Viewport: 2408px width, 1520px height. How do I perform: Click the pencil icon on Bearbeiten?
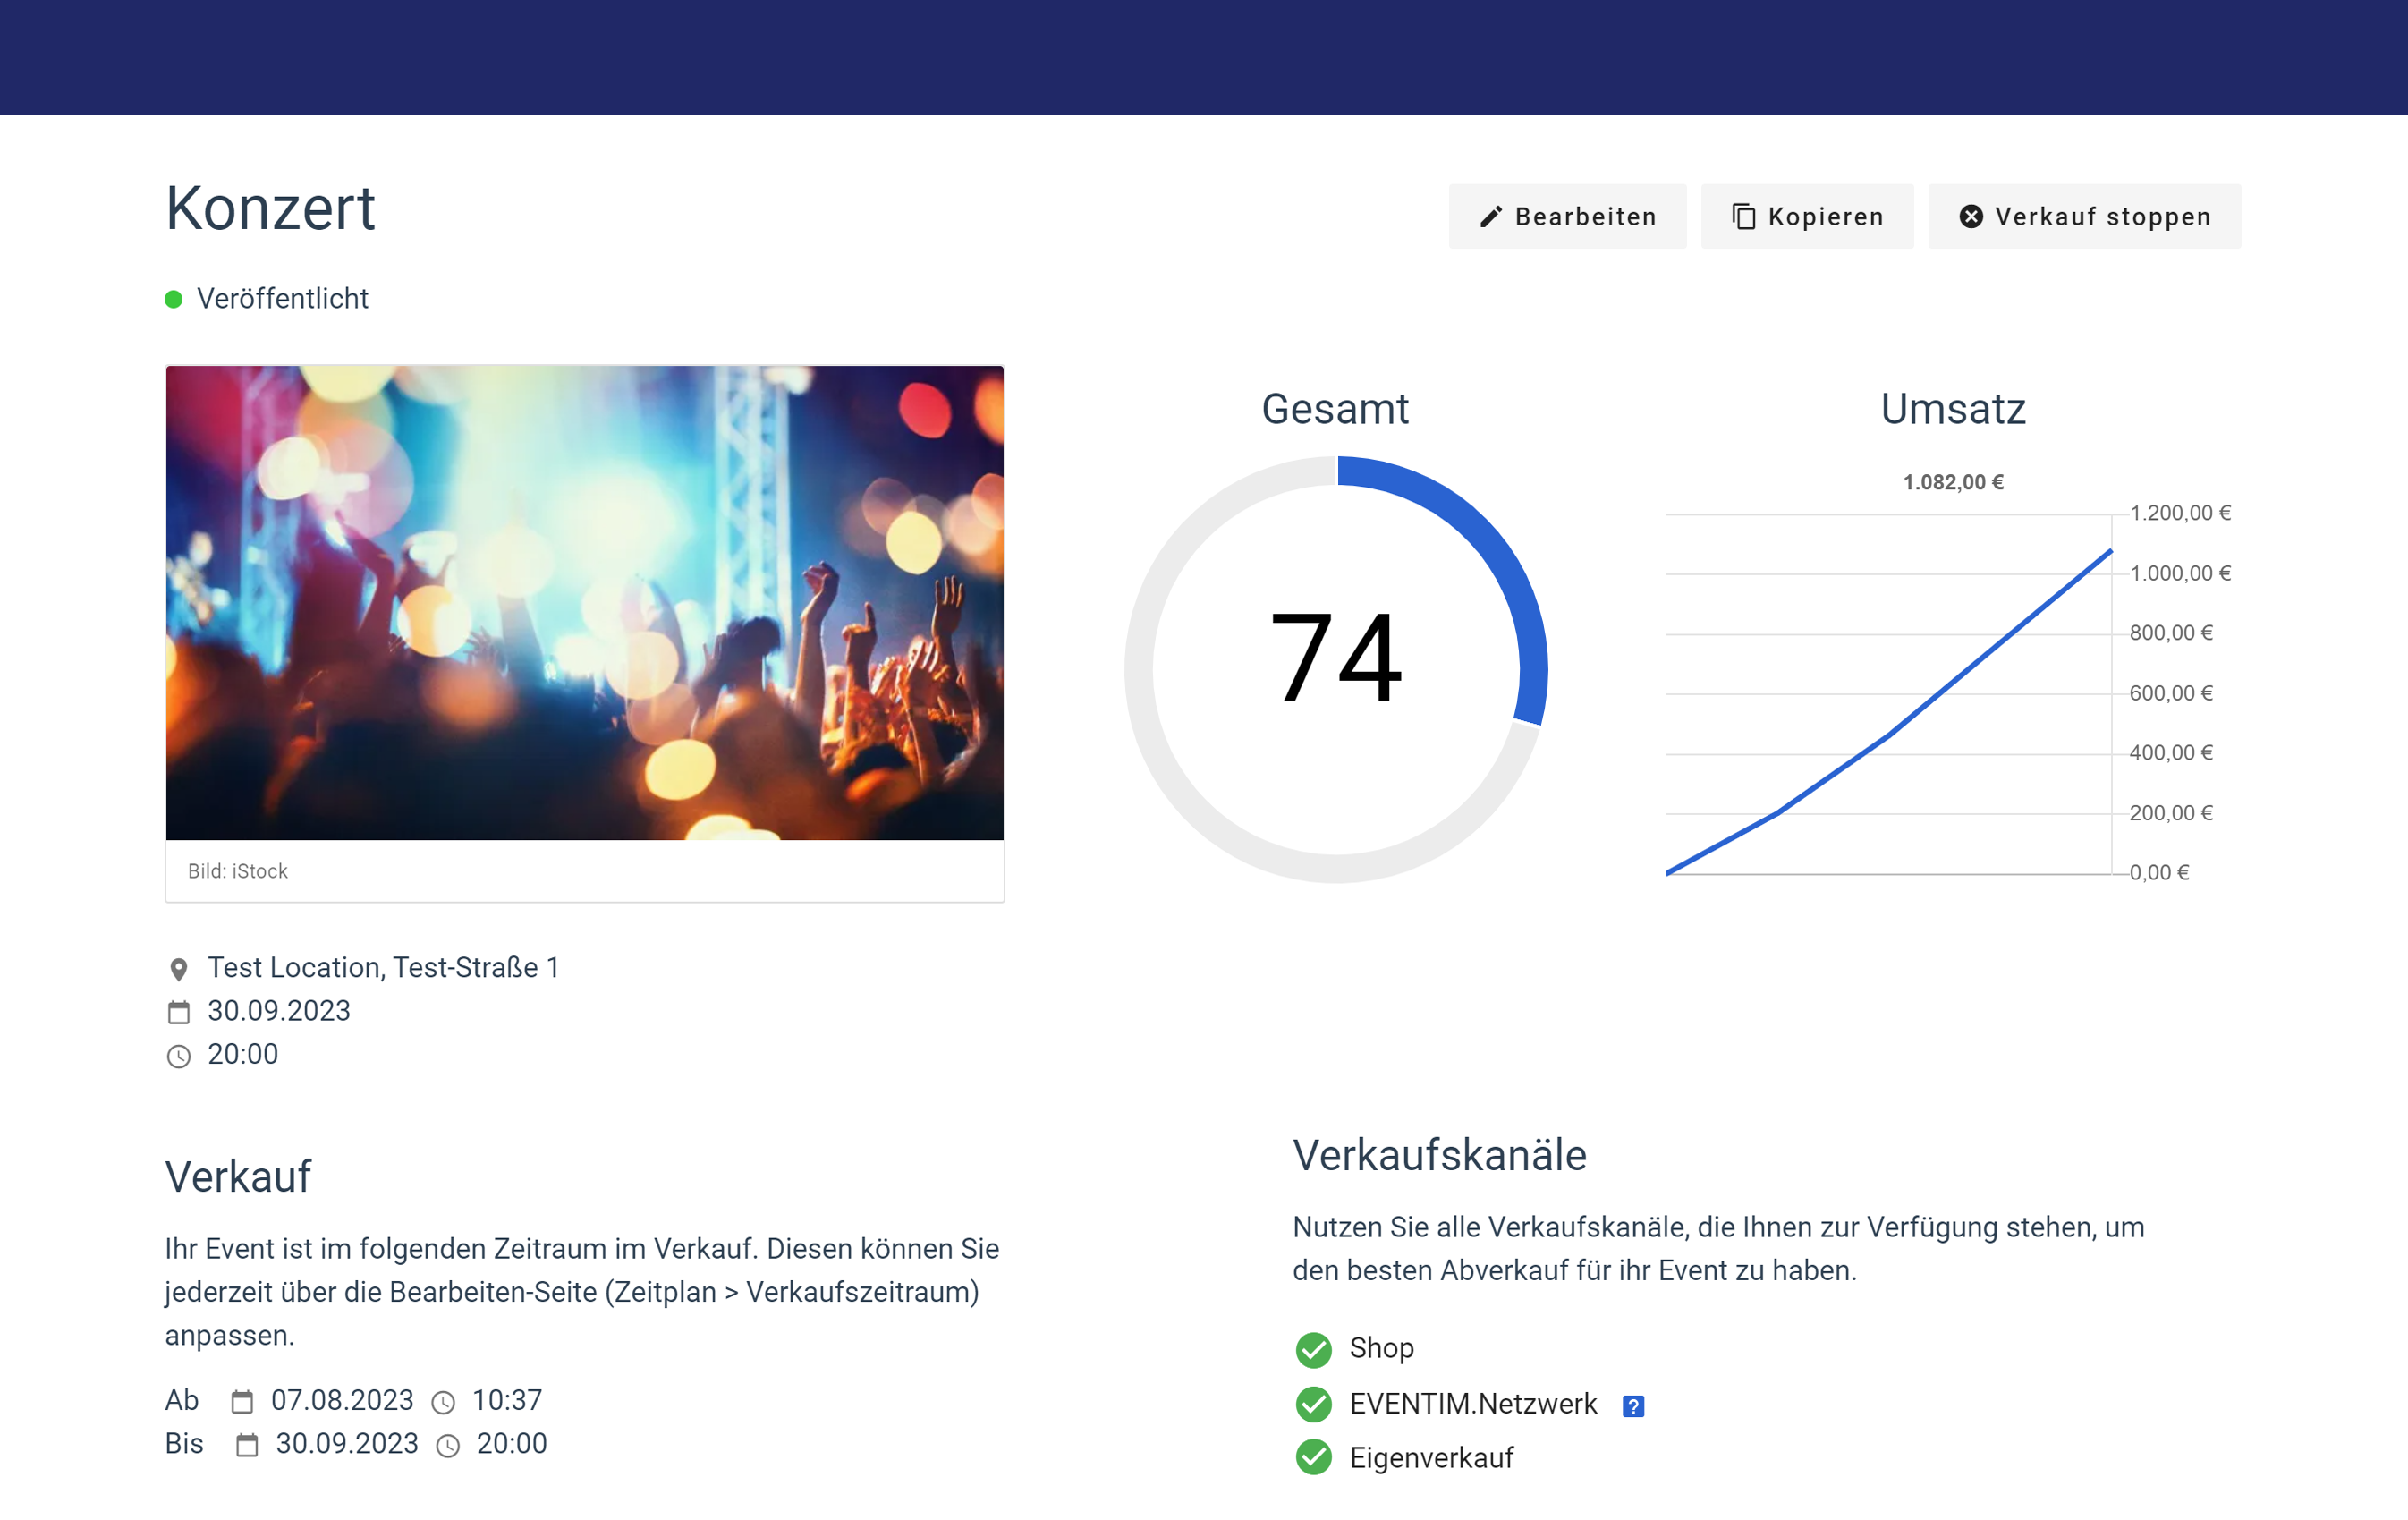1490,217
